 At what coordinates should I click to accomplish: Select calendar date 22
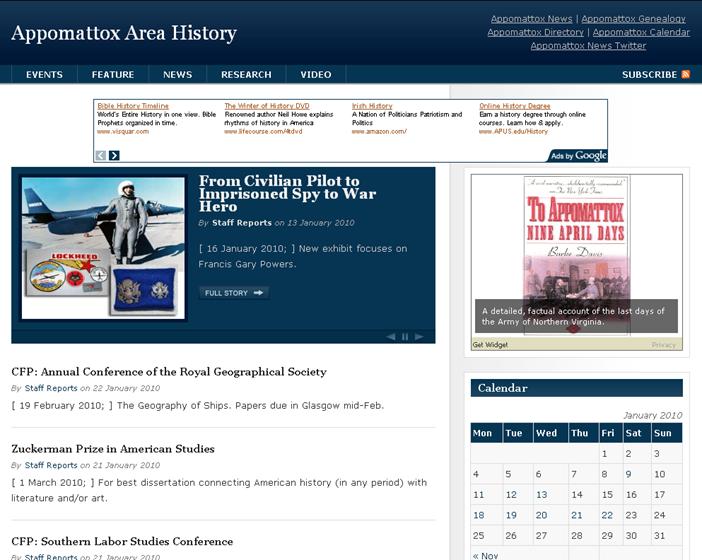[607, 515]
